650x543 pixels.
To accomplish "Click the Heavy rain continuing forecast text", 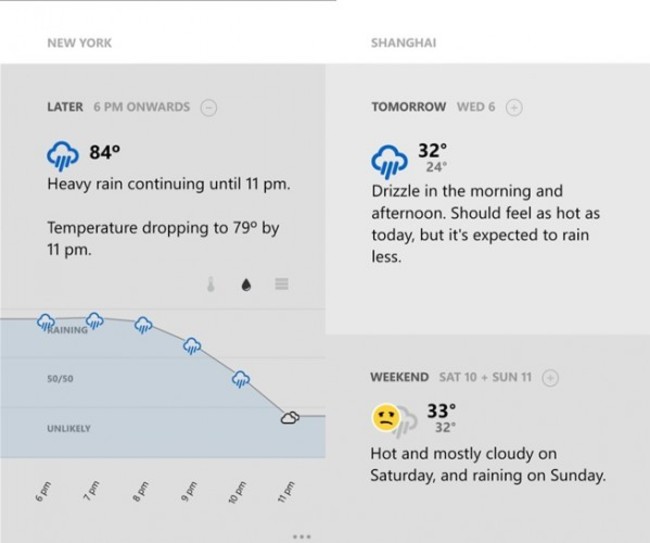I will point(169,185).
